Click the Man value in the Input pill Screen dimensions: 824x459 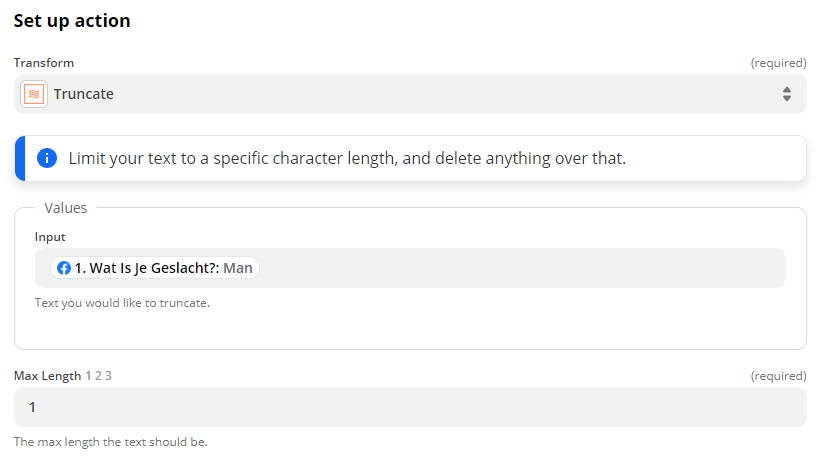(238, 268)
